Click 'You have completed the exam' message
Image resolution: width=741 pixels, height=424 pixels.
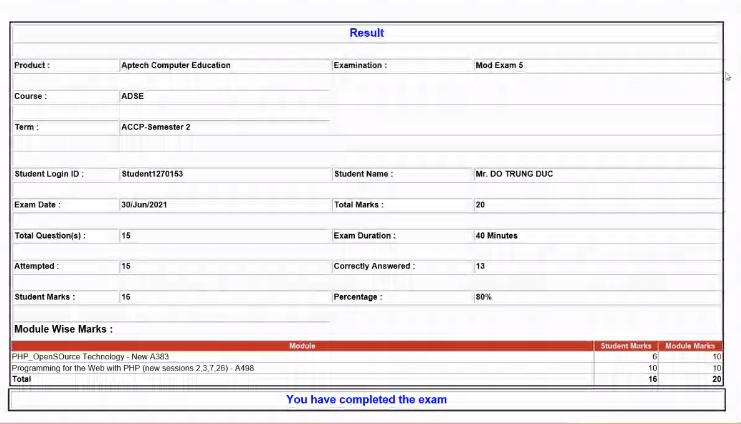[x=366, y=399]
